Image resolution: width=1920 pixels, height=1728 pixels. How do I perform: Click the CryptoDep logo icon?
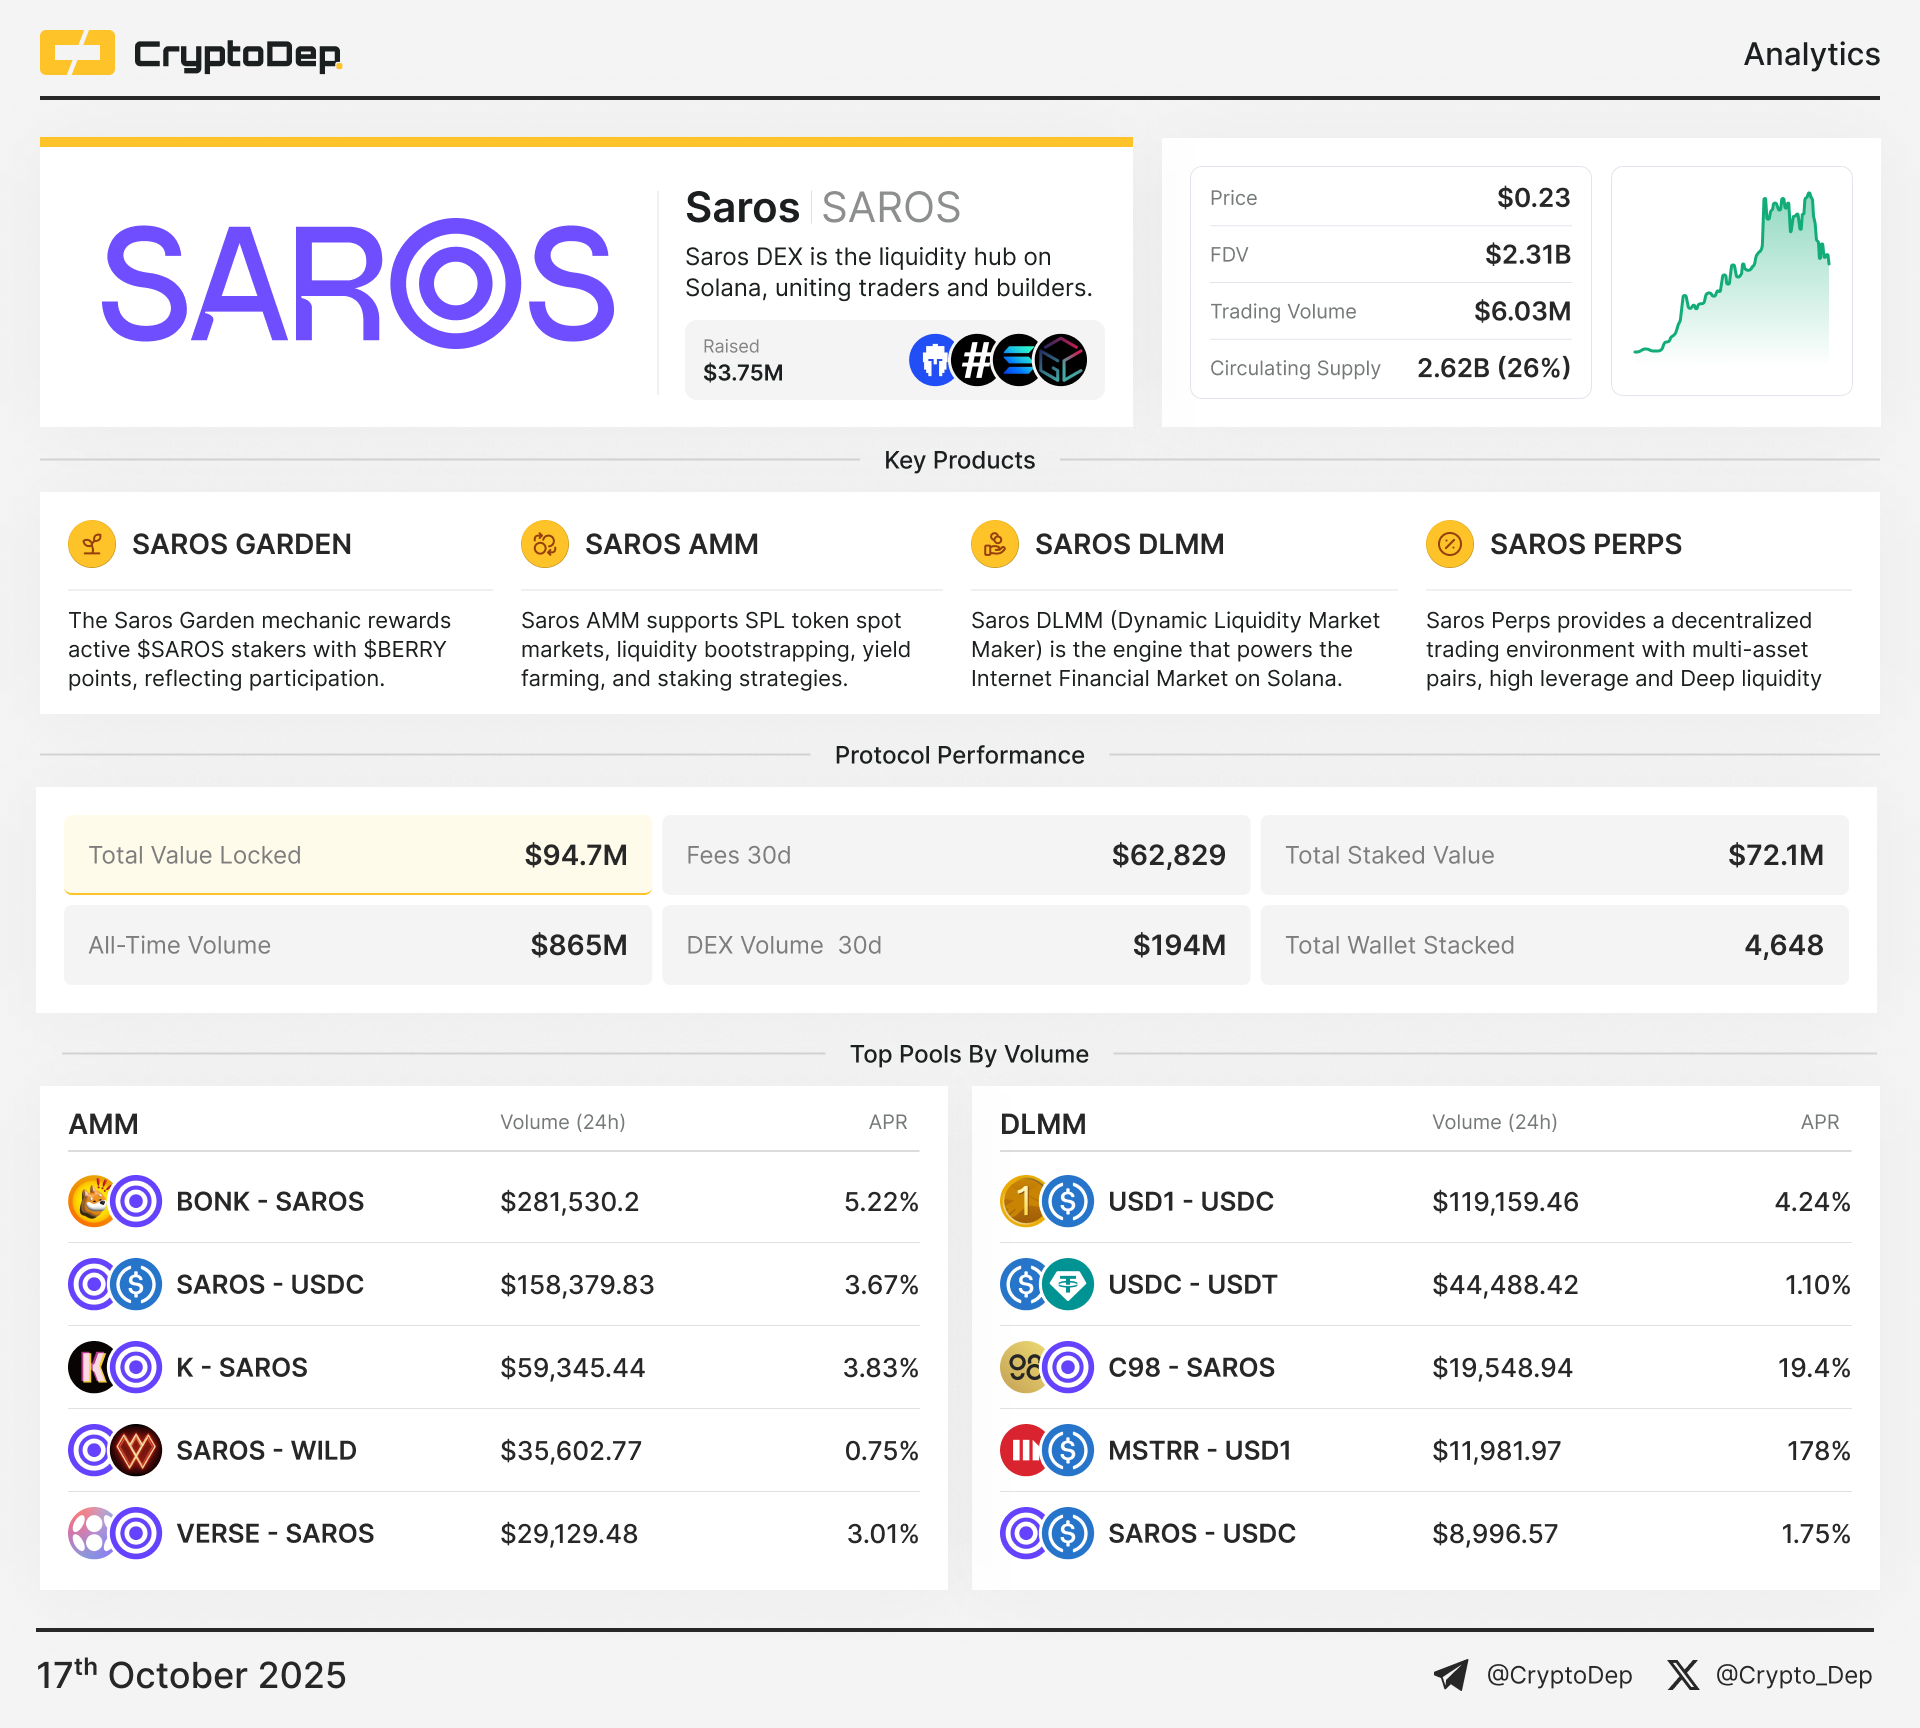click(77, 53)
